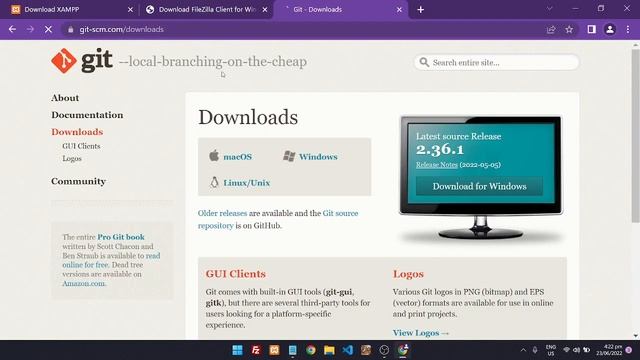Open GUI Clients sidebar sublink
Screen dimensions: 640x360
pos(81,146)
